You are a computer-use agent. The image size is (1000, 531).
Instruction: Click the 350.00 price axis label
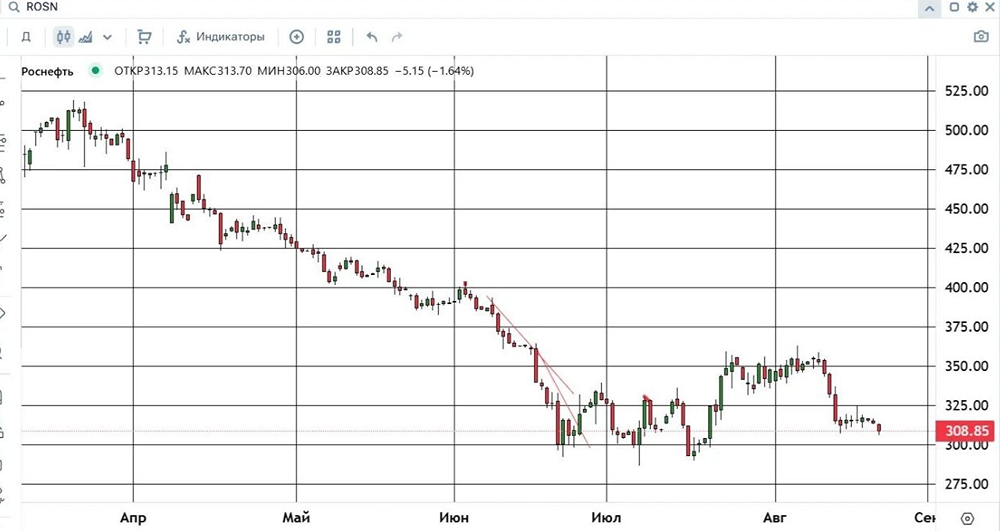point(966,366)
